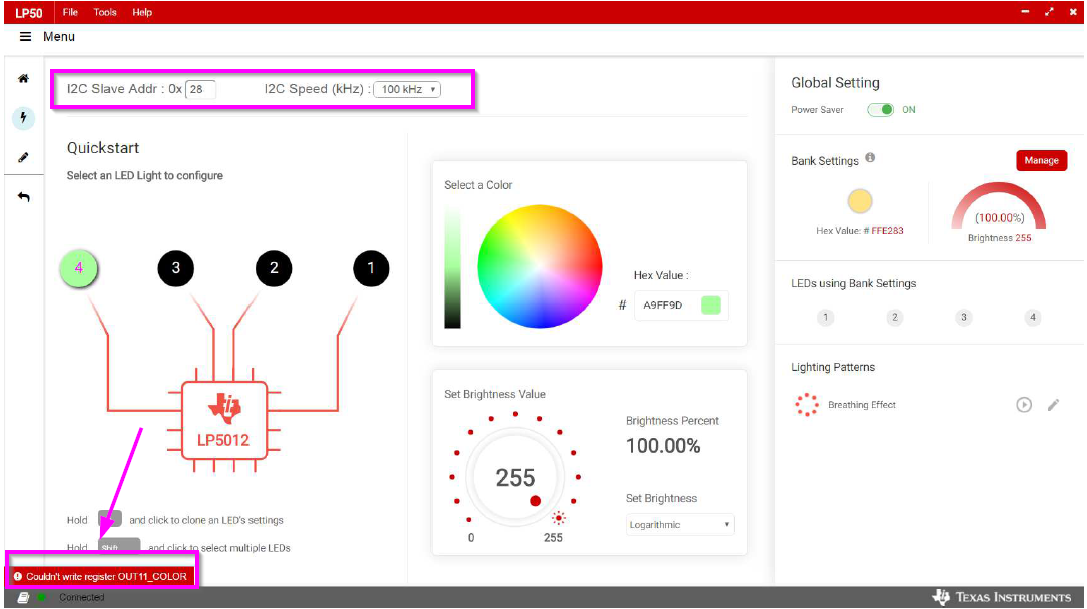
Task: Toggle the Power Saver switch
Action: tap(880, 110)
